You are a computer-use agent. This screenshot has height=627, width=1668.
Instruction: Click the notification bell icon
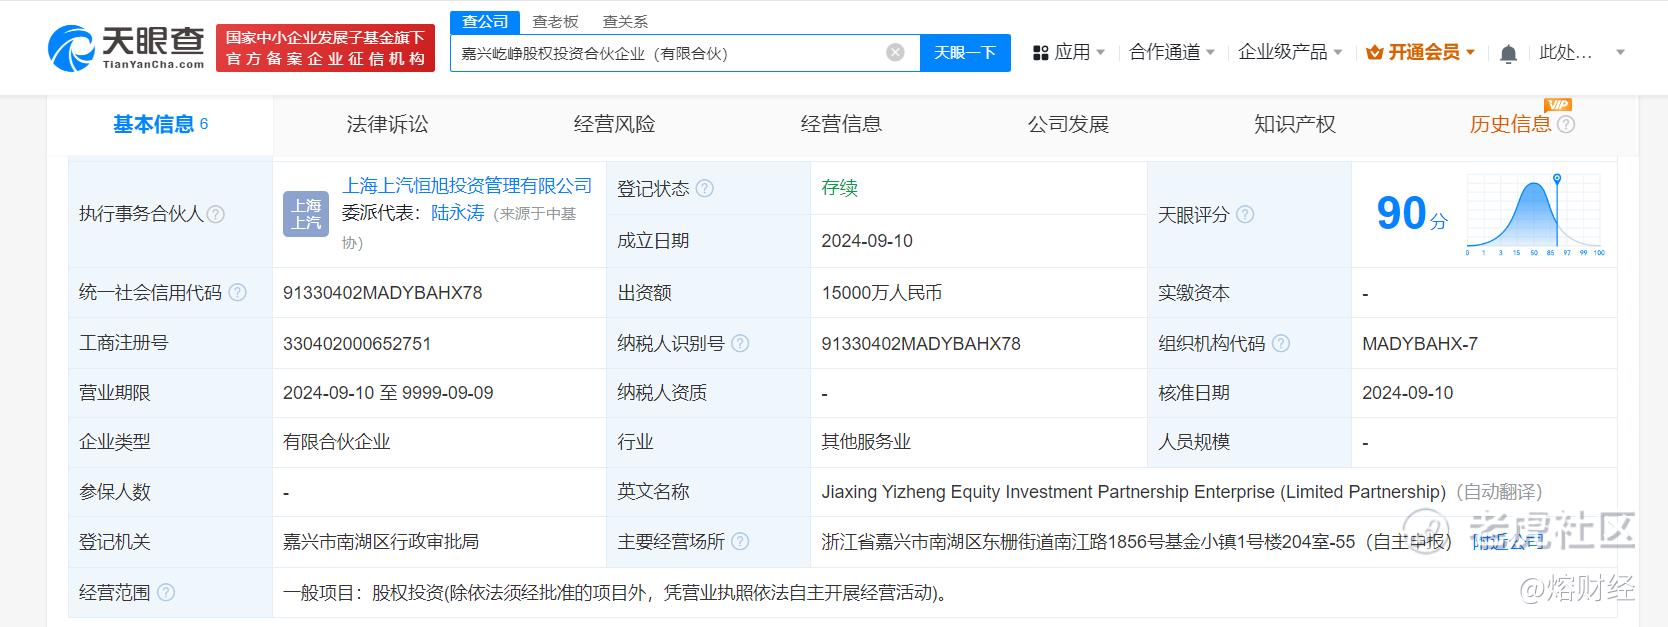(1508, 53)
